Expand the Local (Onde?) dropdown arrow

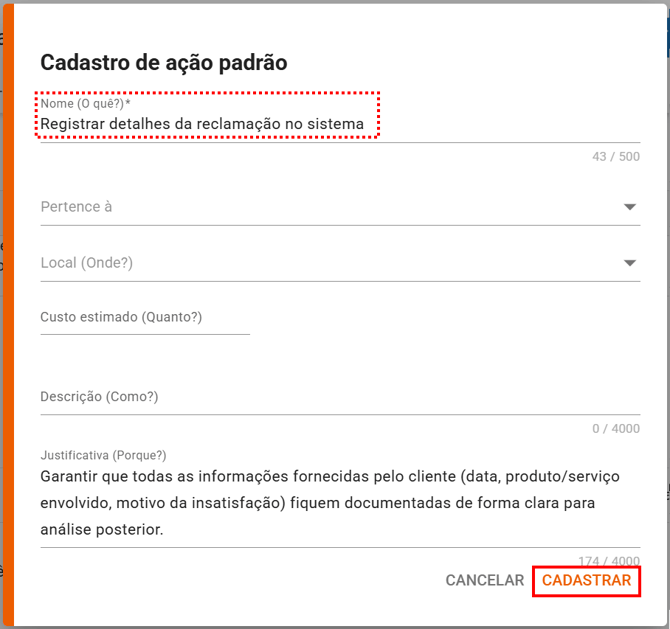tap(630, 263)
